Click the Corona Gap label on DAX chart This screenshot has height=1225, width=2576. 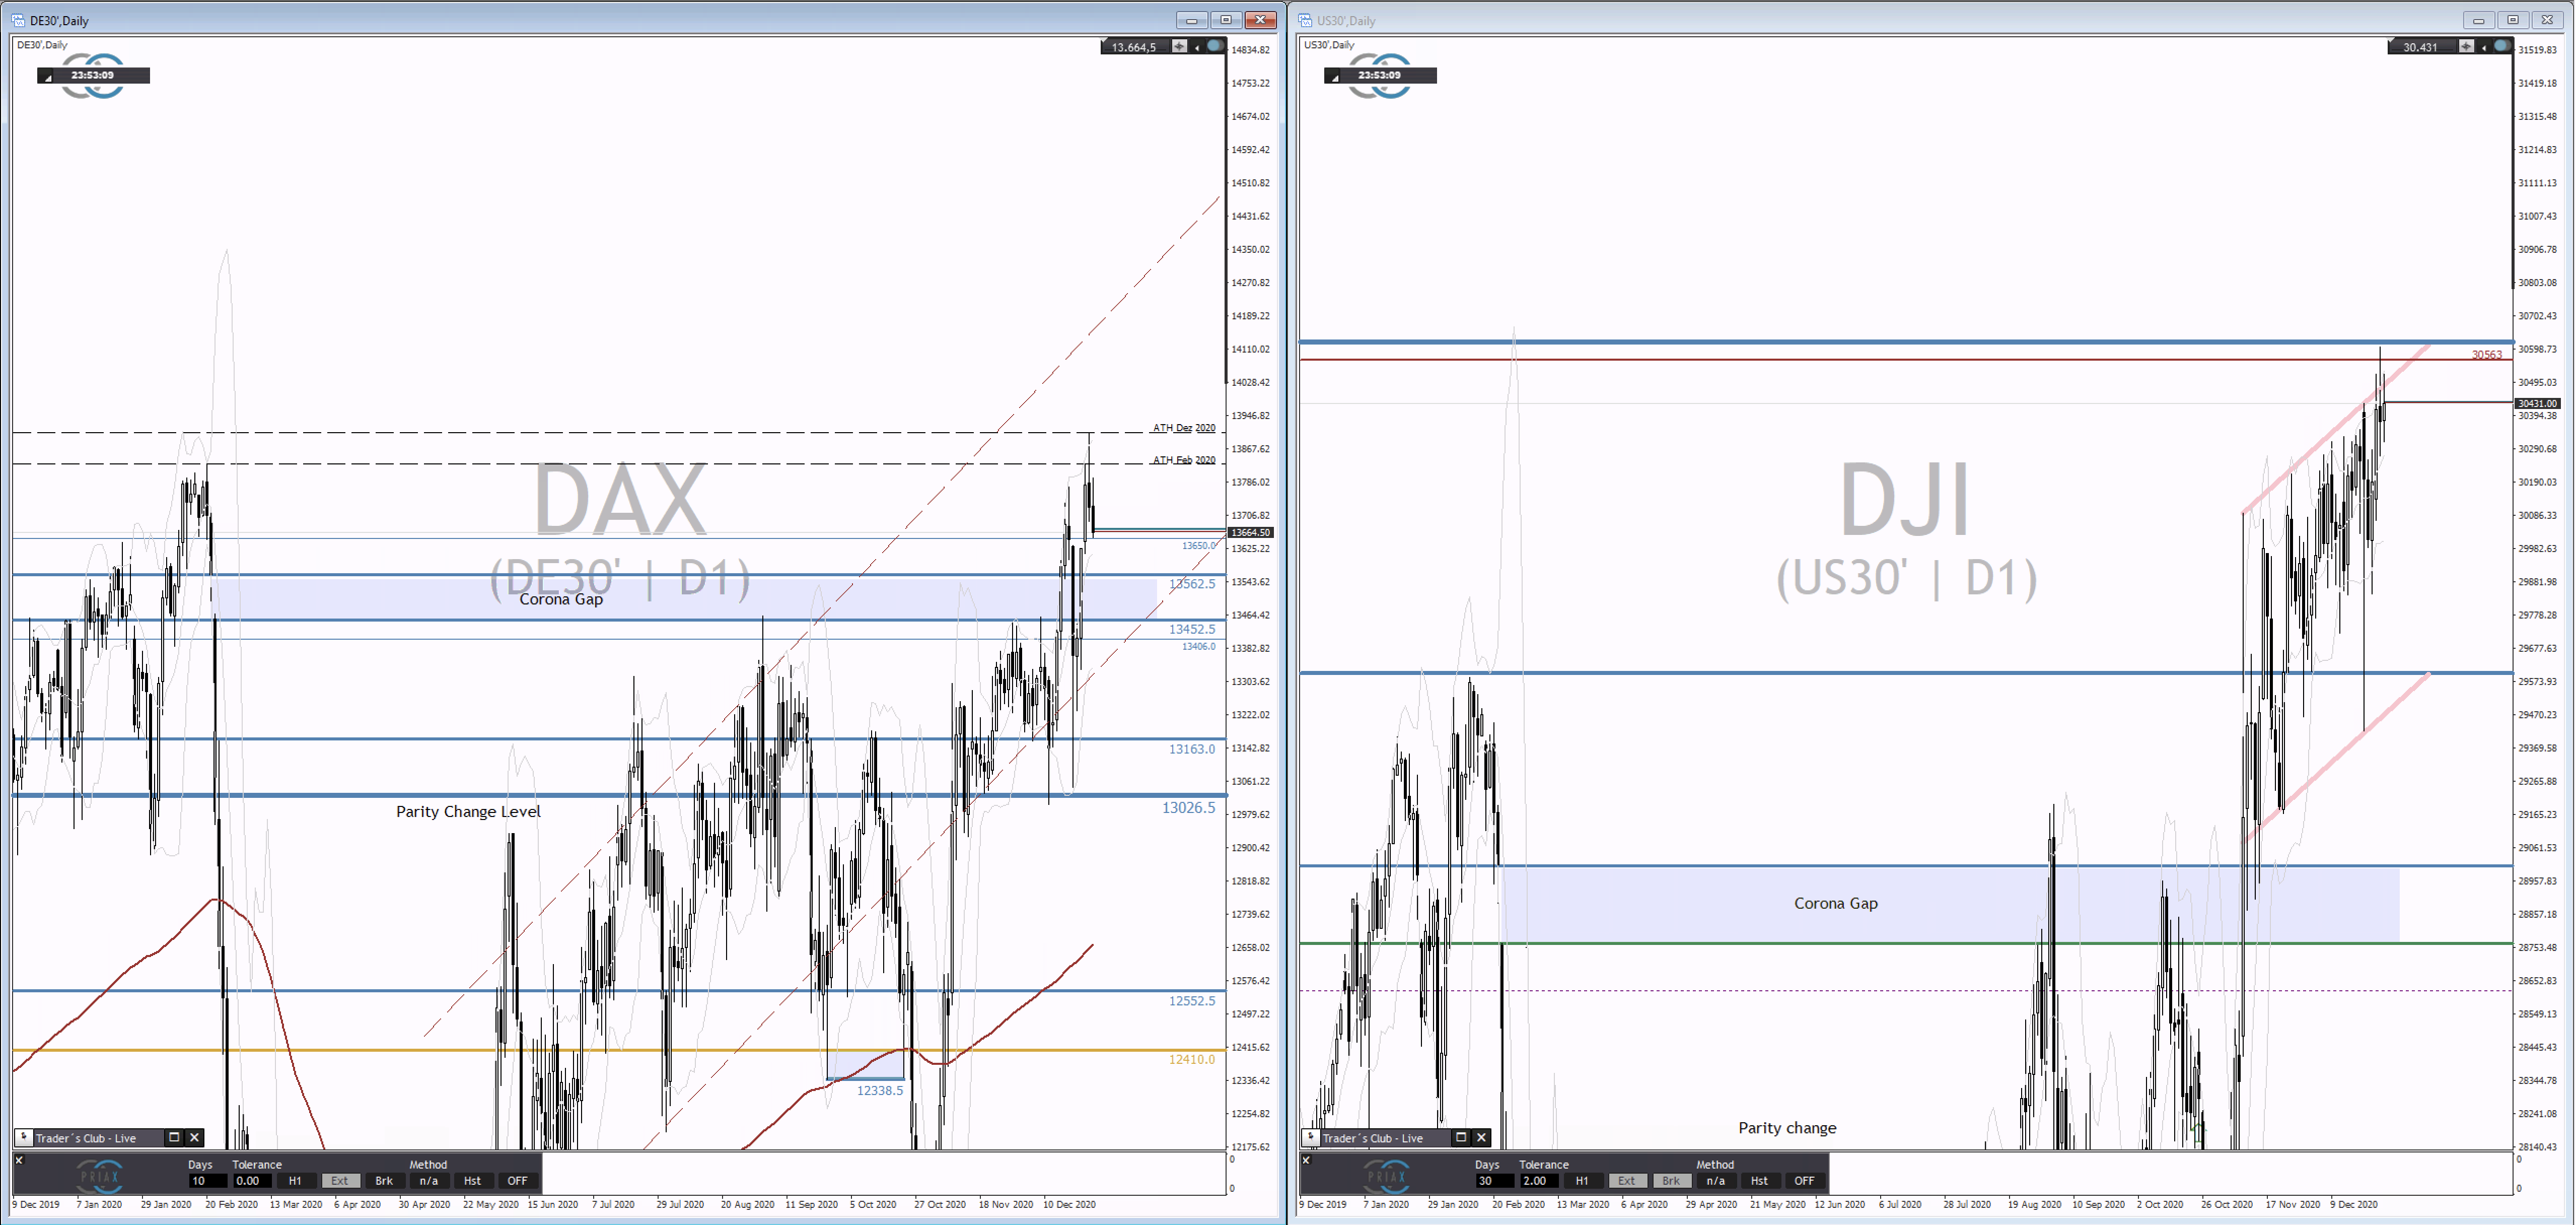tap(561, 599)
